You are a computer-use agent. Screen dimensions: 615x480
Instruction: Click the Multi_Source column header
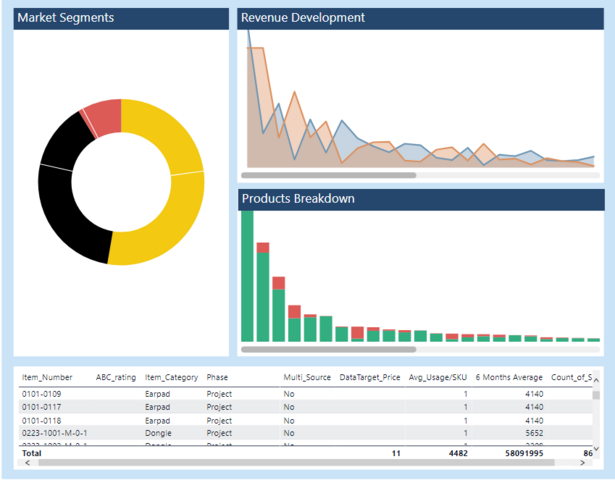click(x=306, y=377)
